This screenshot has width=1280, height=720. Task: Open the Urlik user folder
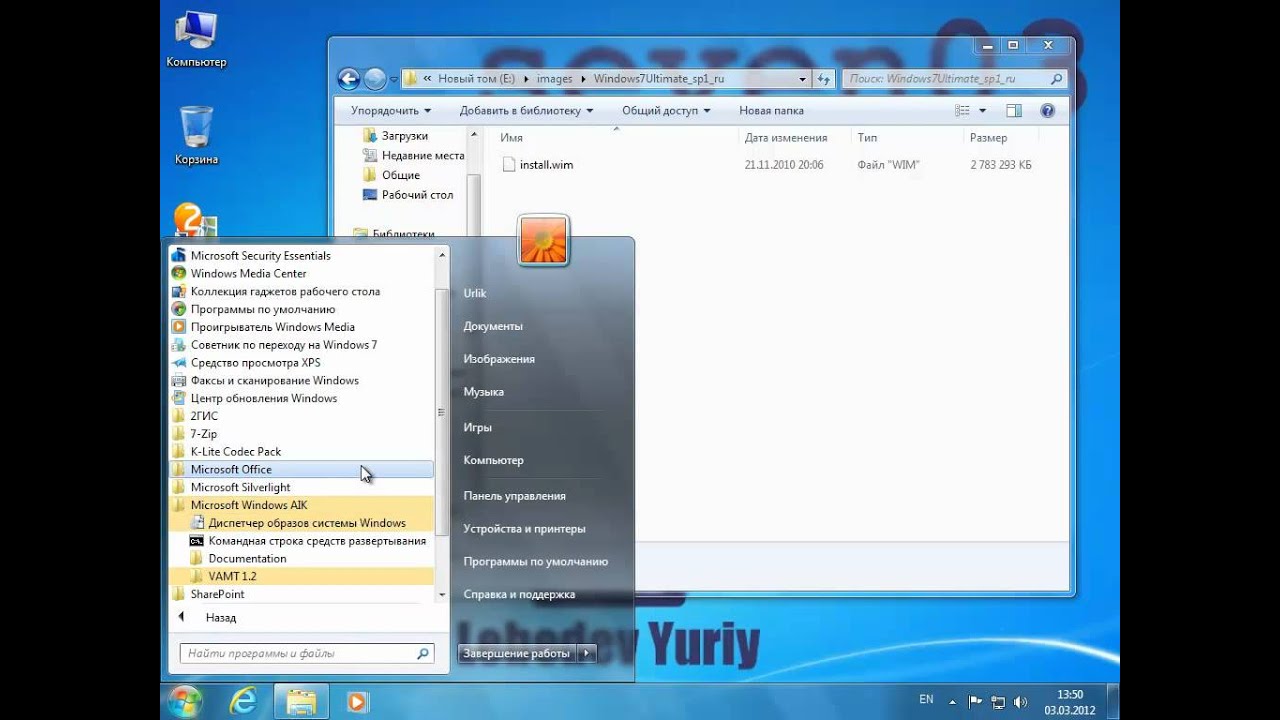coord(475,293)
